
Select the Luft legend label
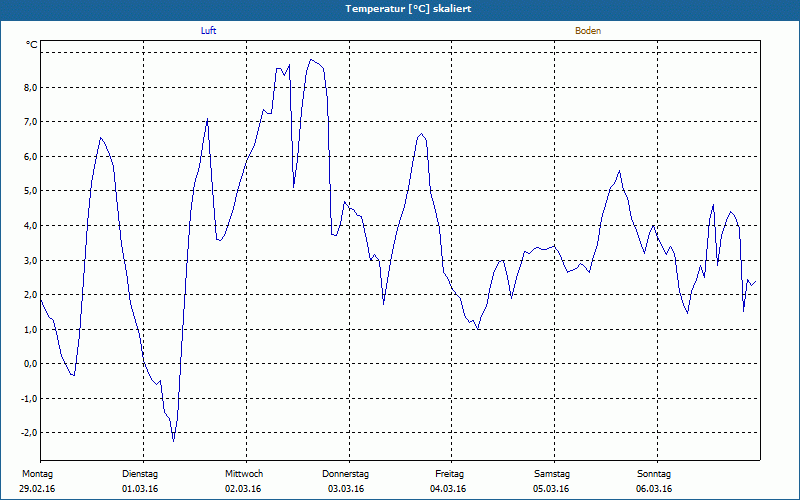point(208,31)
